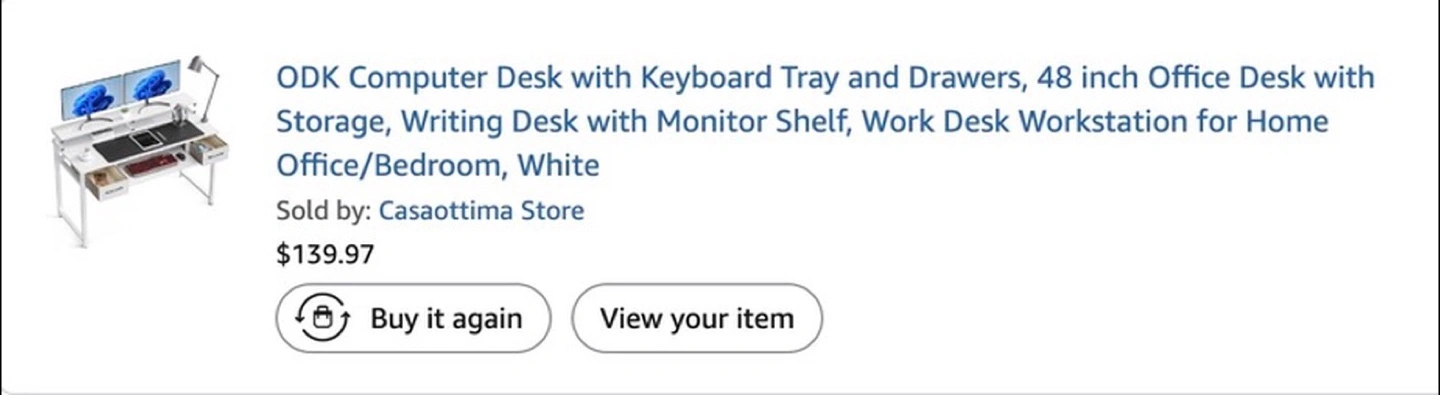Click the open wooden drawer in desk image
This screenshot has height=395, width=1440.
click(105, 183)
